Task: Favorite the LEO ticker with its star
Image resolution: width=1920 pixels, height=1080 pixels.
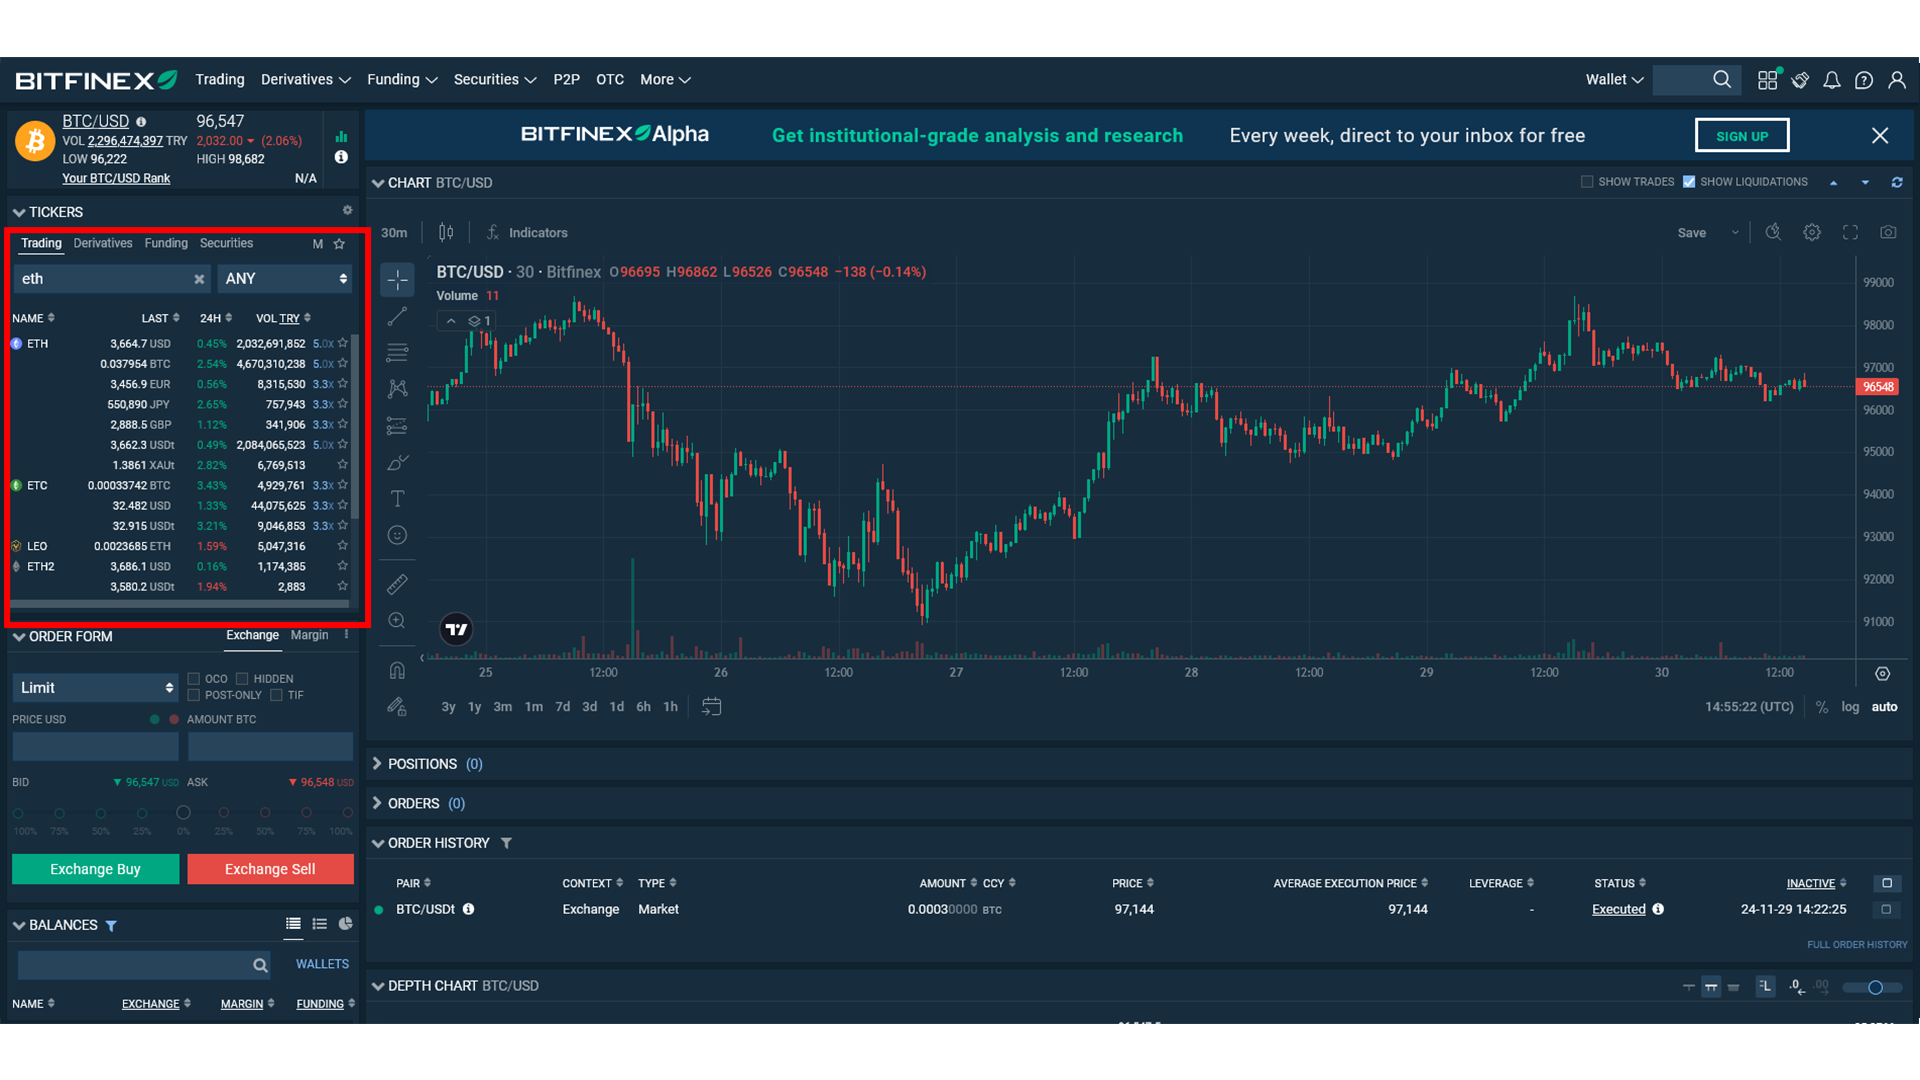Action: point(342,546)
